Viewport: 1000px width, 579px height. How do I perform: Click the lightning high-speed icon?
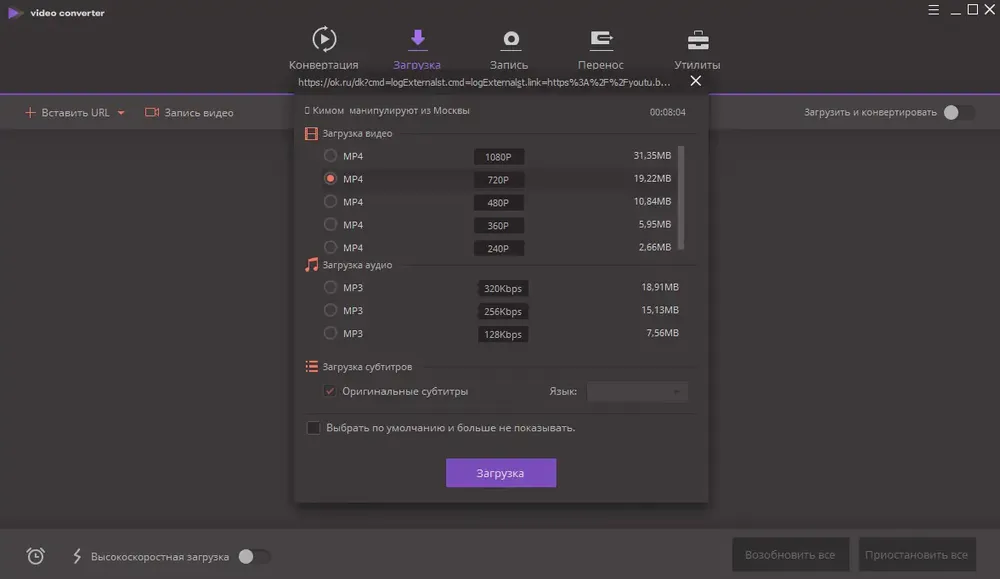(77, 556)
